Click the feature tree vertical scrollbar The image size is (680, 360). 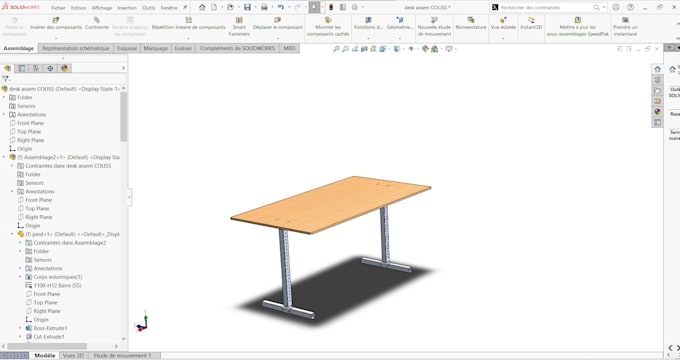coord(124,117)
